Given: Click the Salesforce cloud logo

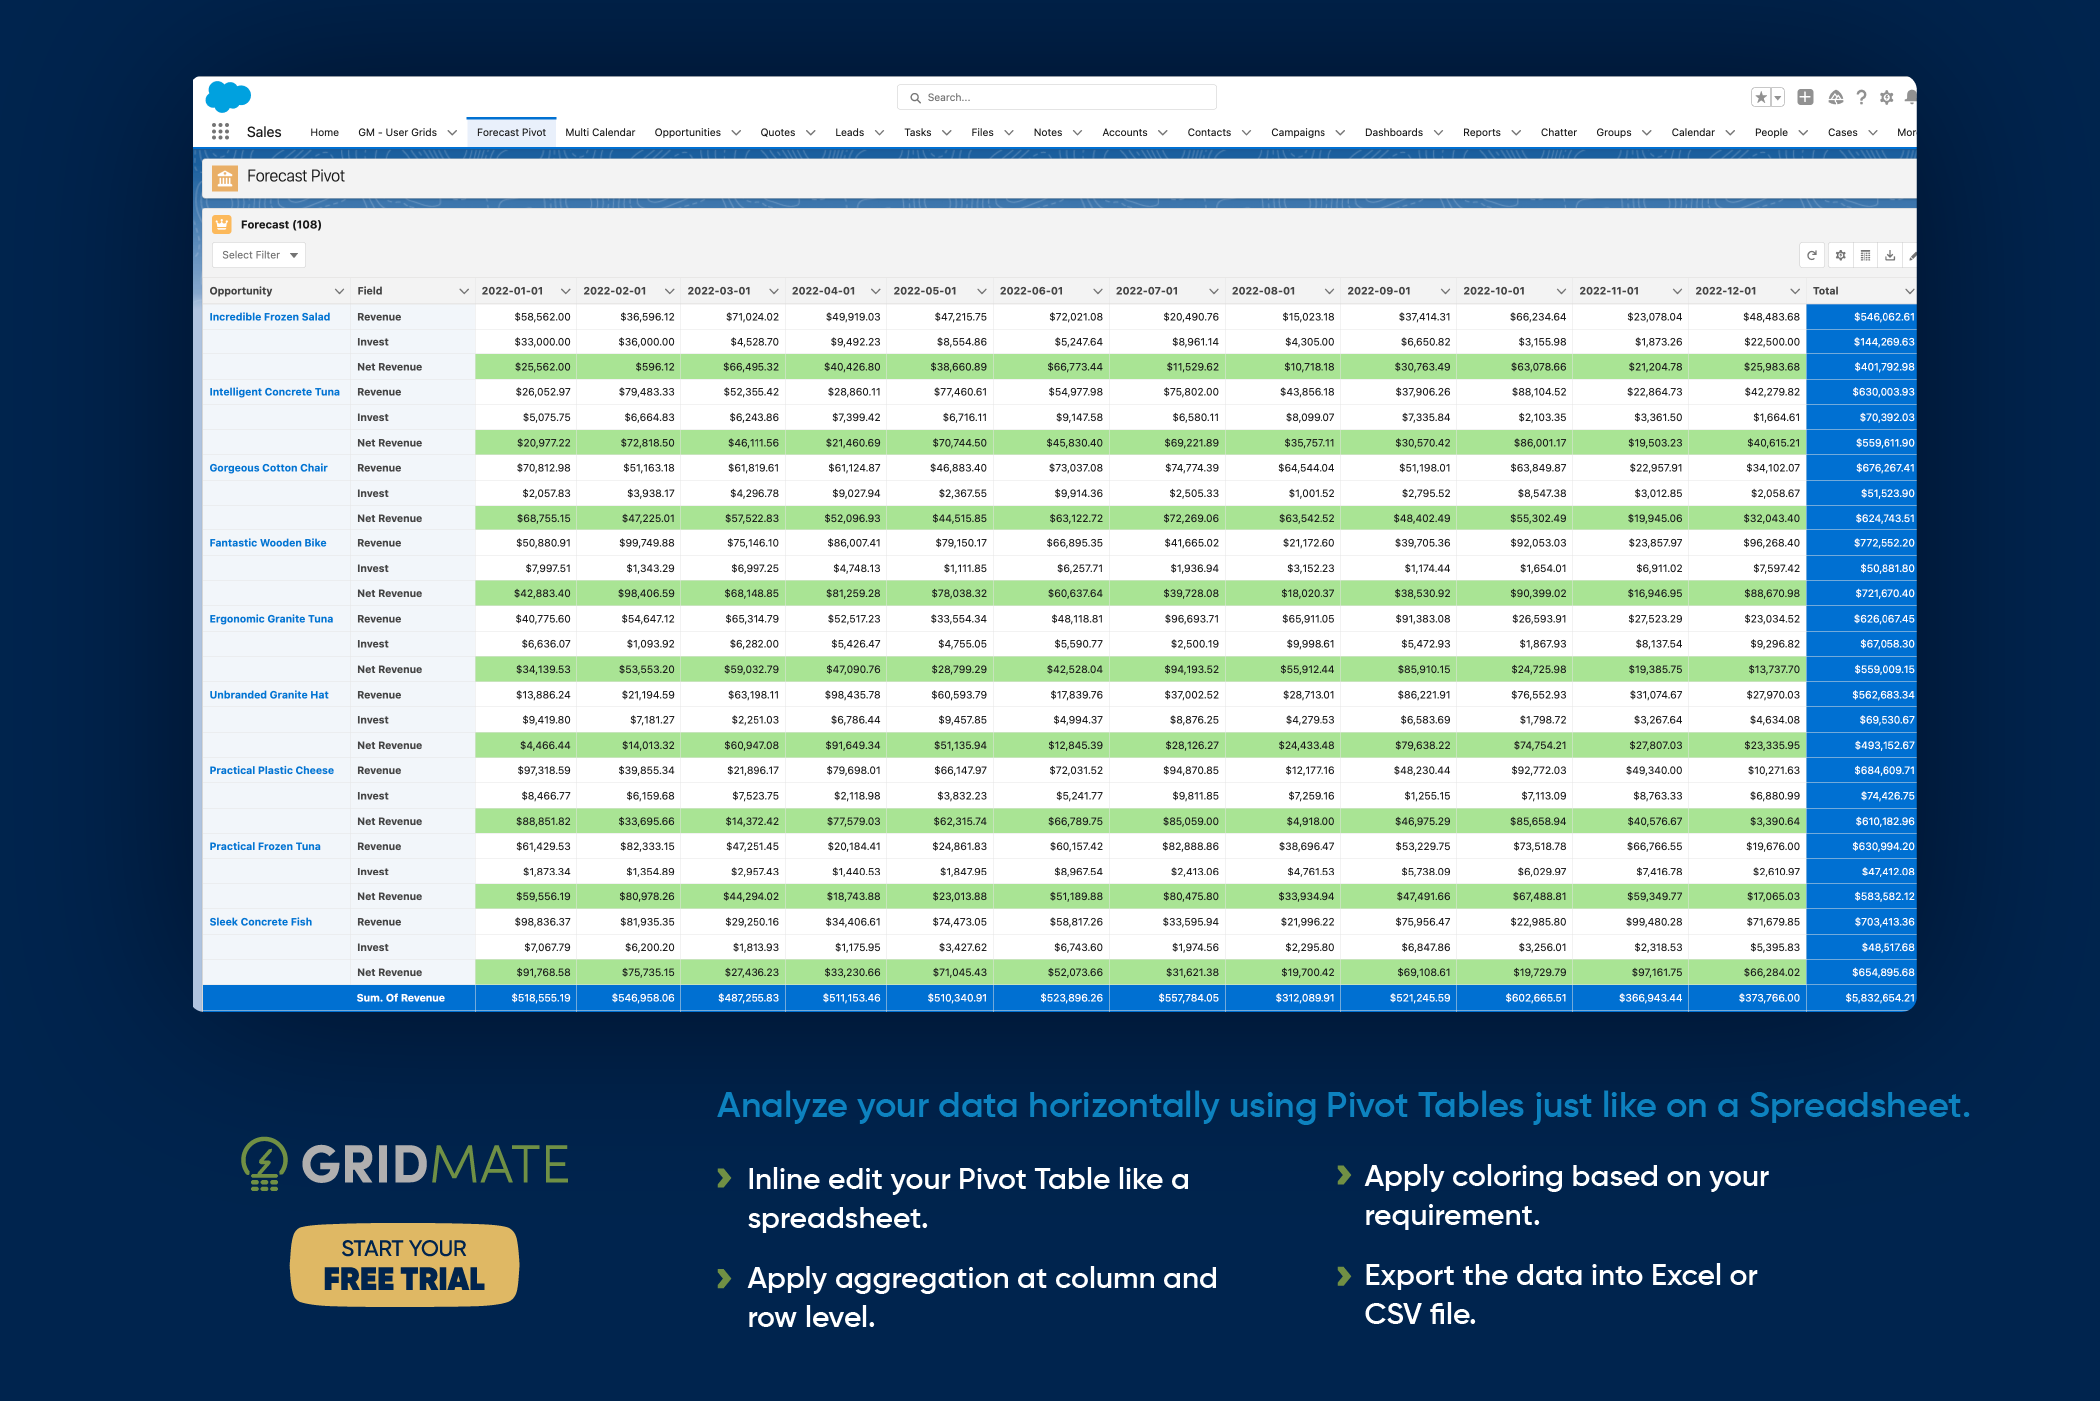Looking at the screenshot, I should (228, 97).
